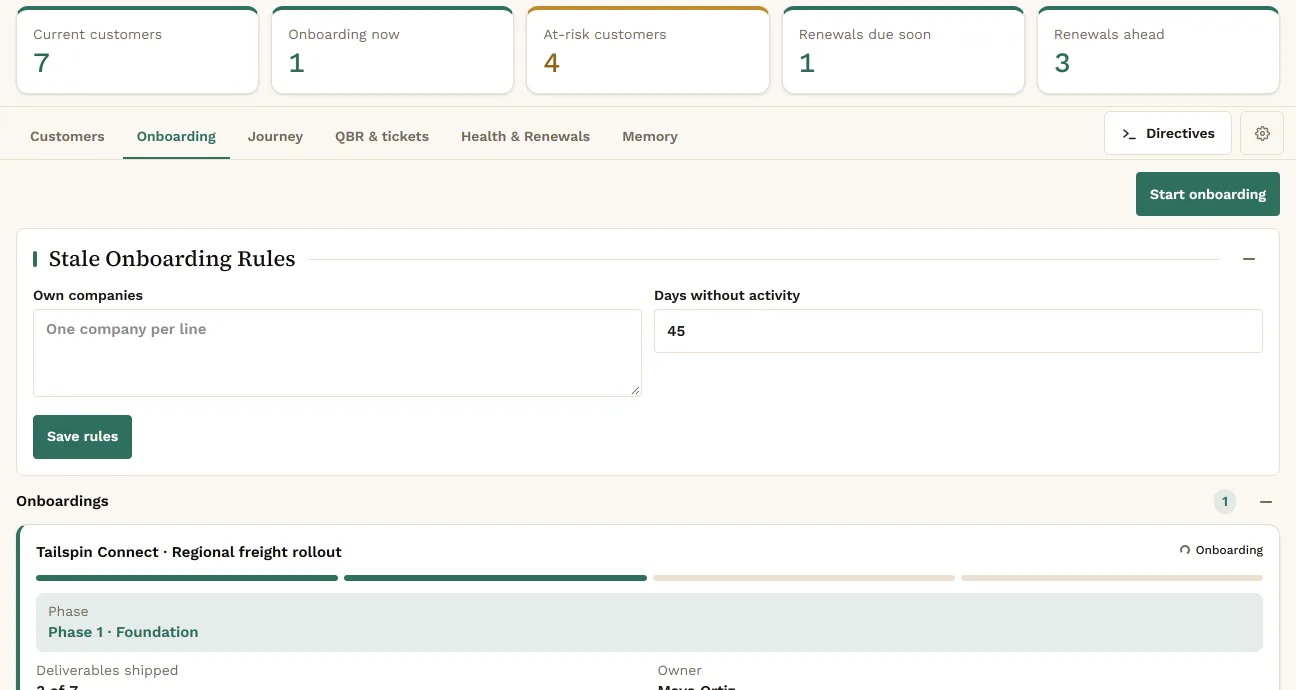Collapse the Stale Onboarding Rules section
The height and width of the screenshot is (690, 1296).
1249,259
